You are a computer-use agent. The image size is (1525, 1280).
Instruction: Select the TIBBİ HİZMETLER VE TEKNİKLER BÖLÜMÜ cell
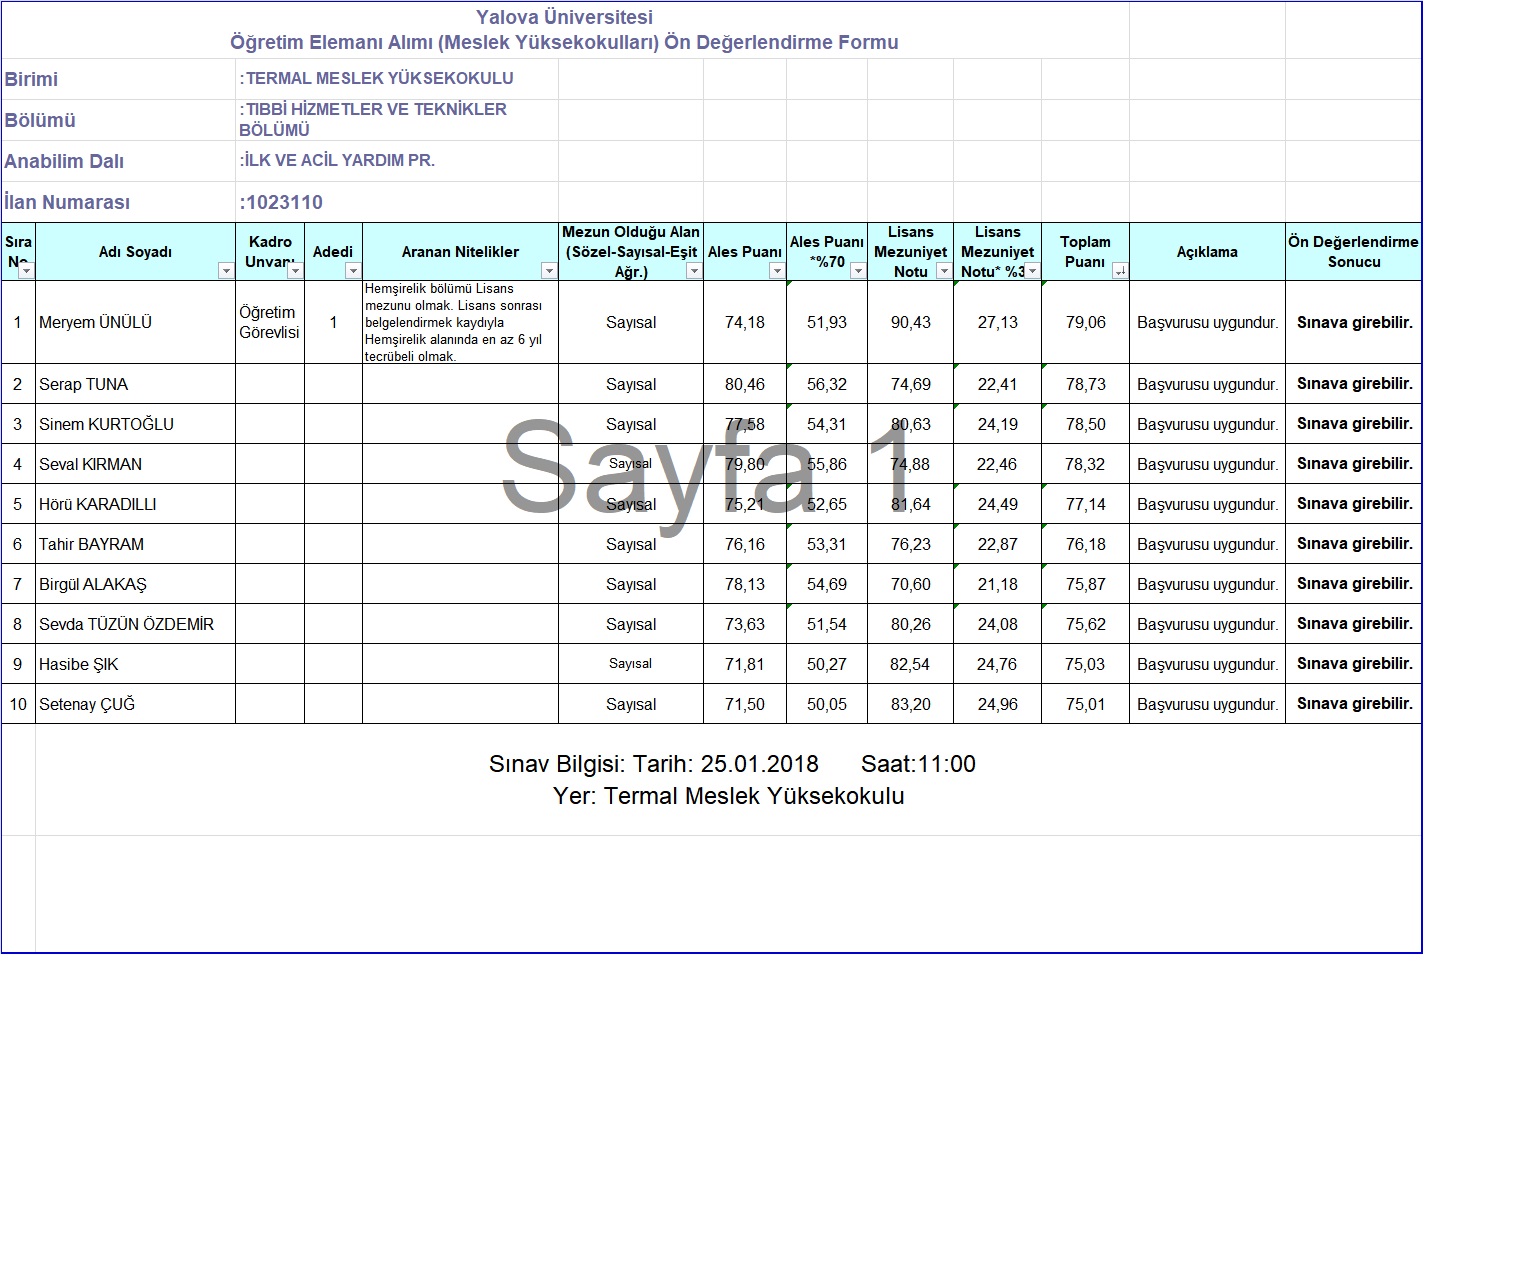396,120
